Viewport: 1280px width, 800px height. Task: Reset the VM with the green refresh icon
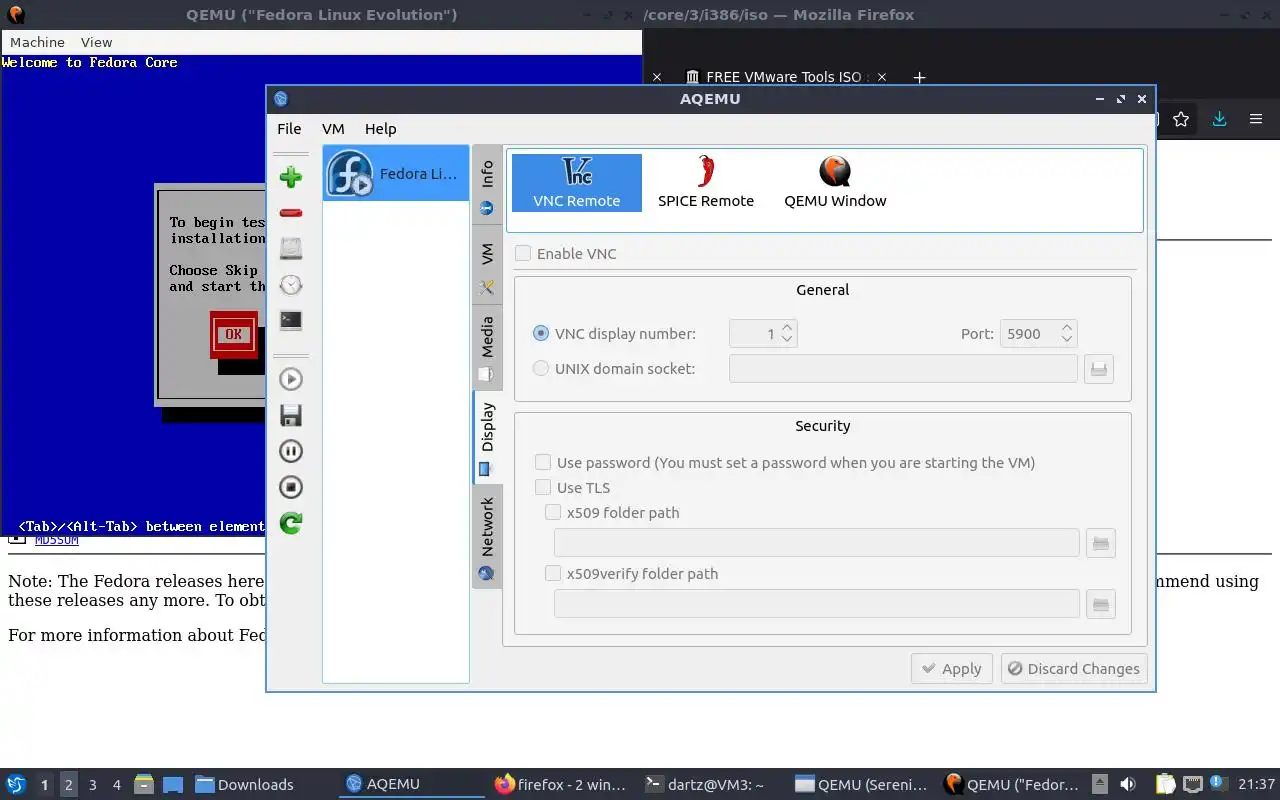tap(291, 523)
